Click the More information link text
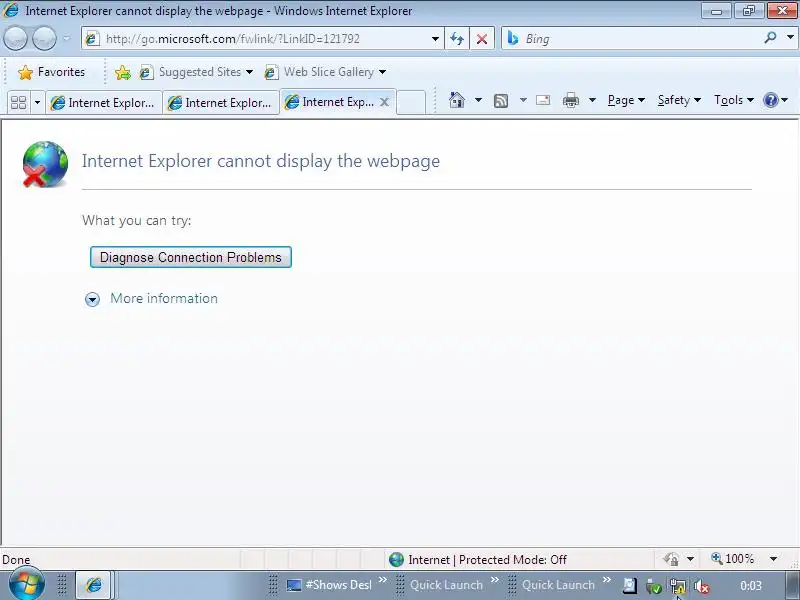The image size is (800, 600). 164,298
